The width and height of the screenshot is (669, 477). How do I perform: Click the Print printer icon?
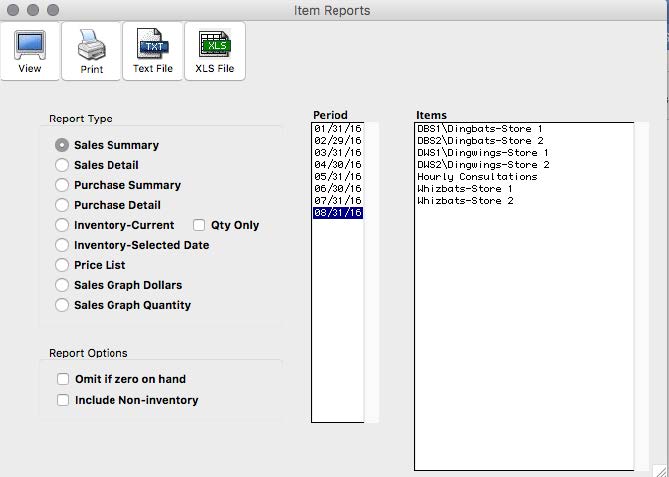pos(91,45)
